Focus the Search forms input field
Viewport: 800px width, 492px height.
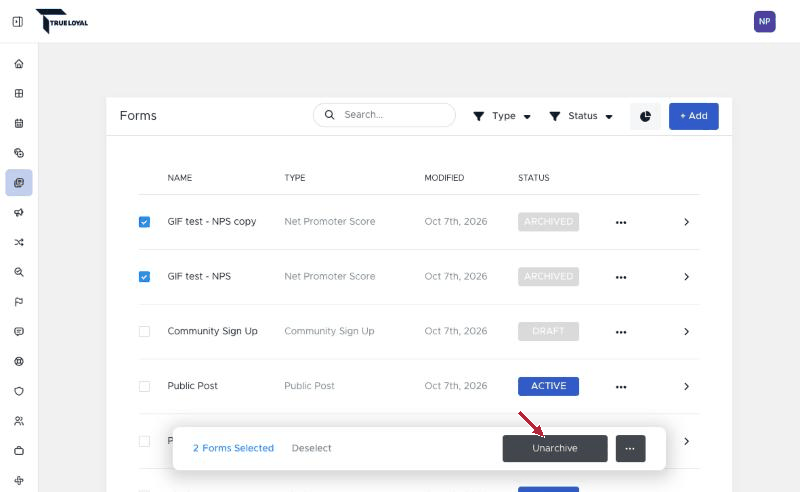click(384, 115)
